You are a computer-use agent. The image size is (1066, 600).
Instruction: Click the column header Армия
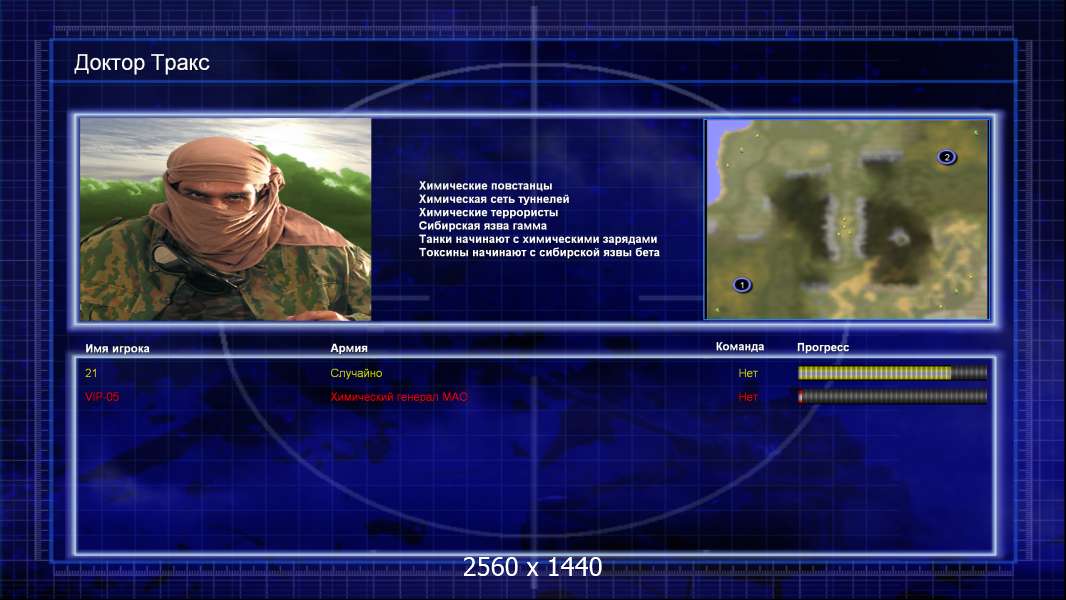coord(349,348)
